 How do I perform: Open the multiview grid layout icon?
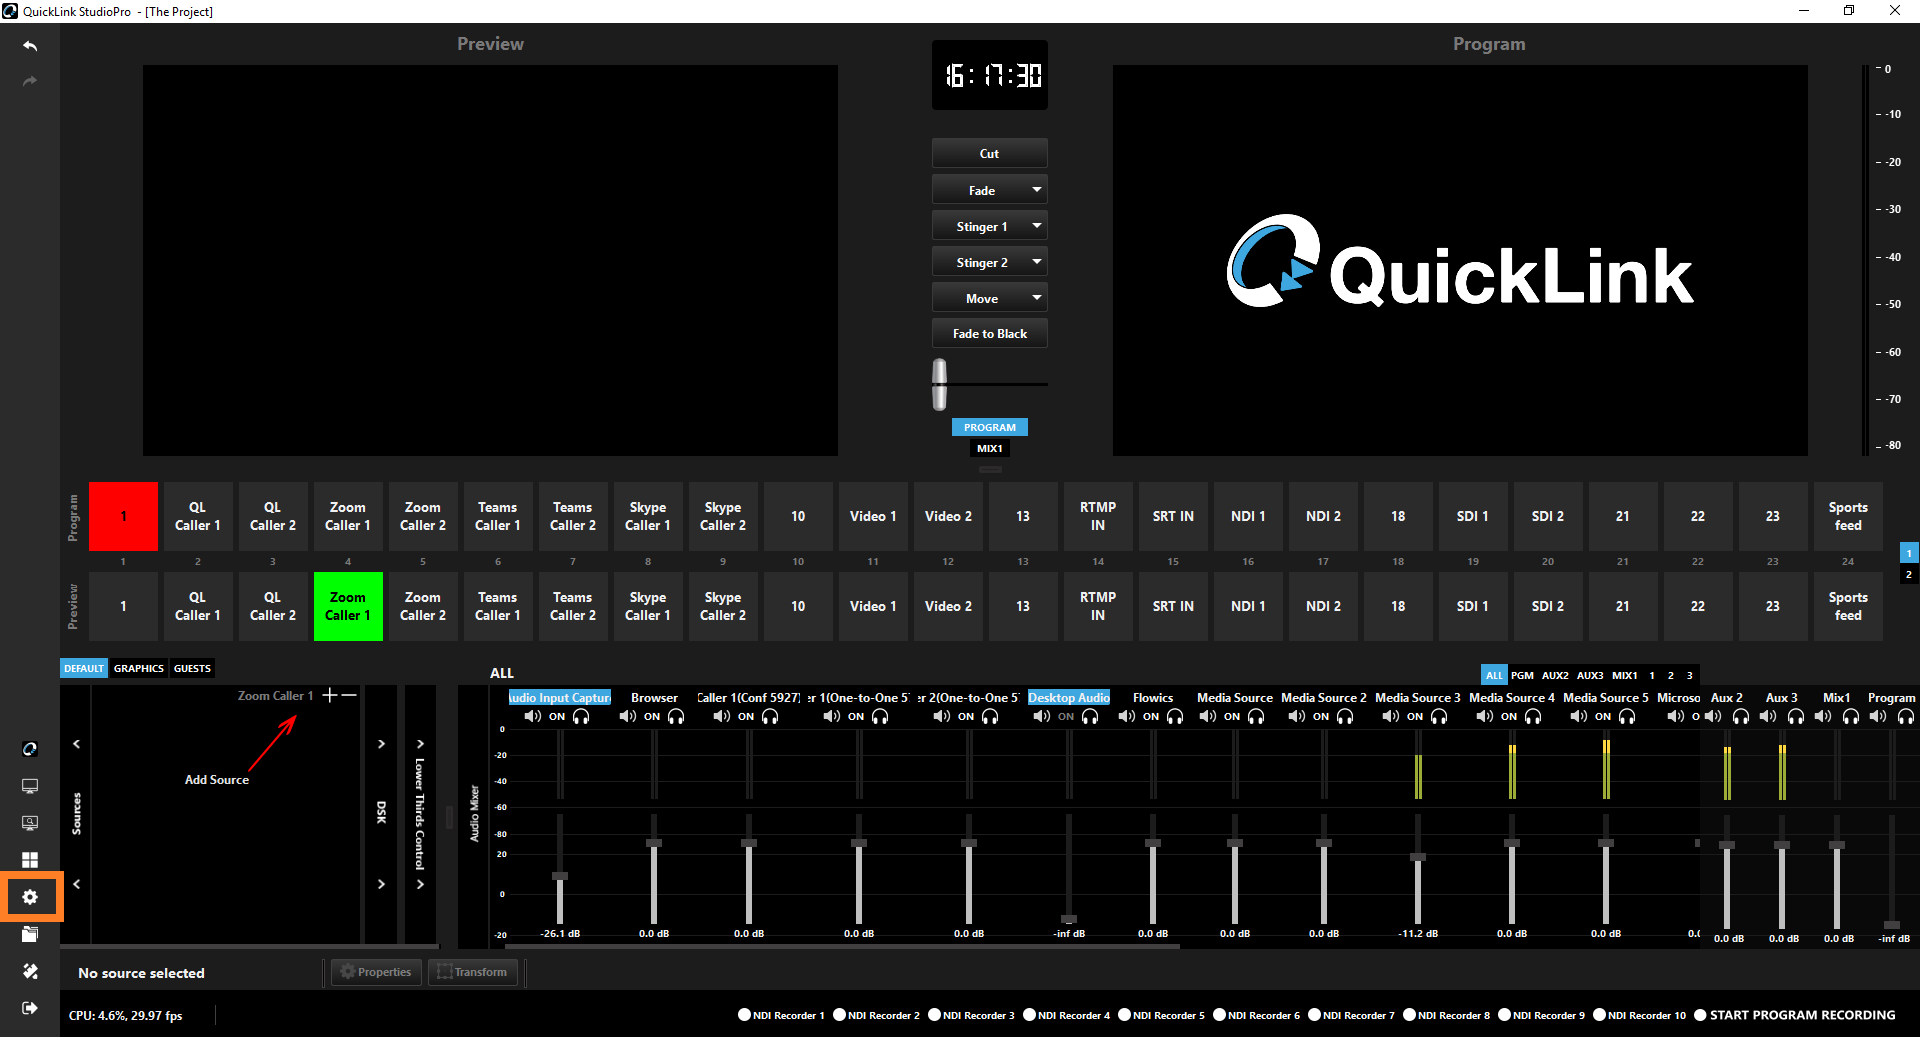[x=30, y=860]
